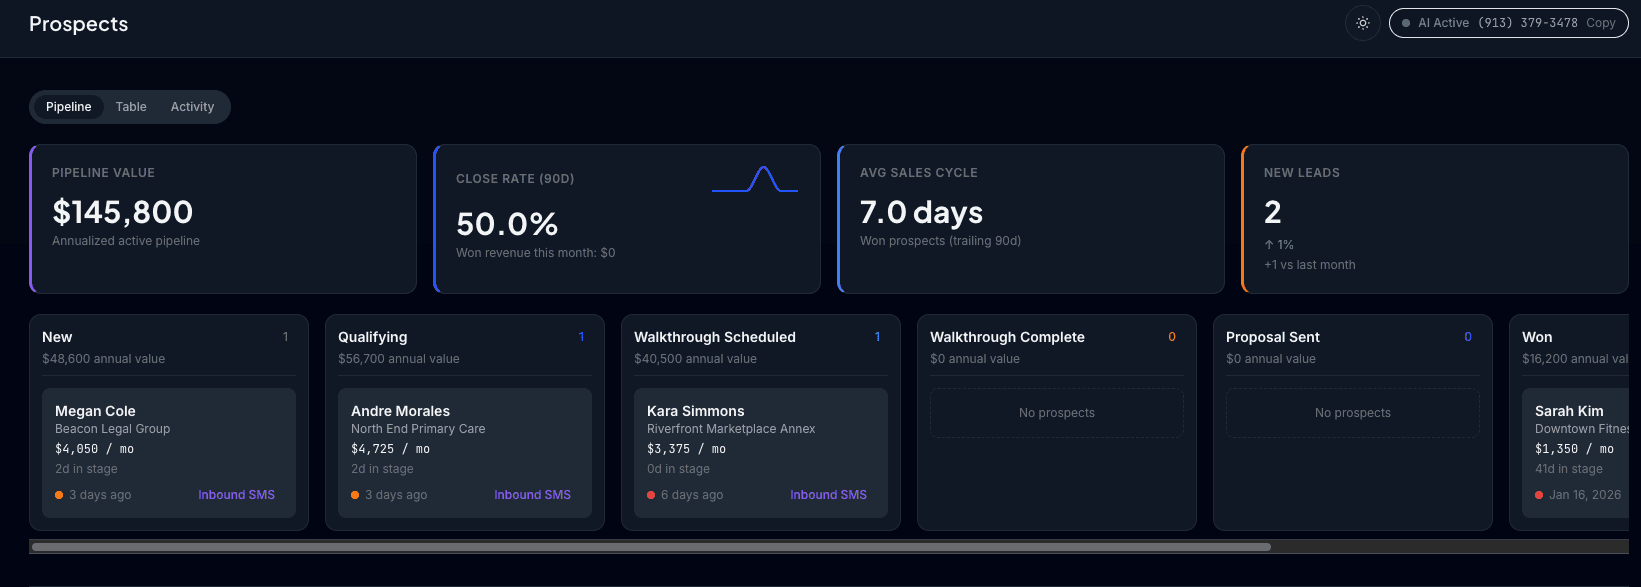Open Sarah Kim prospect card
This screenshot has width=1641, height=587.
click(1576, 453)
